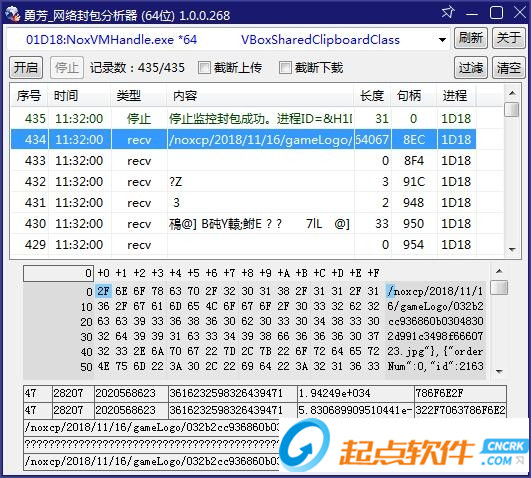Select packet row 435 停止
531x478 pixels.
(x=243, y=119)
